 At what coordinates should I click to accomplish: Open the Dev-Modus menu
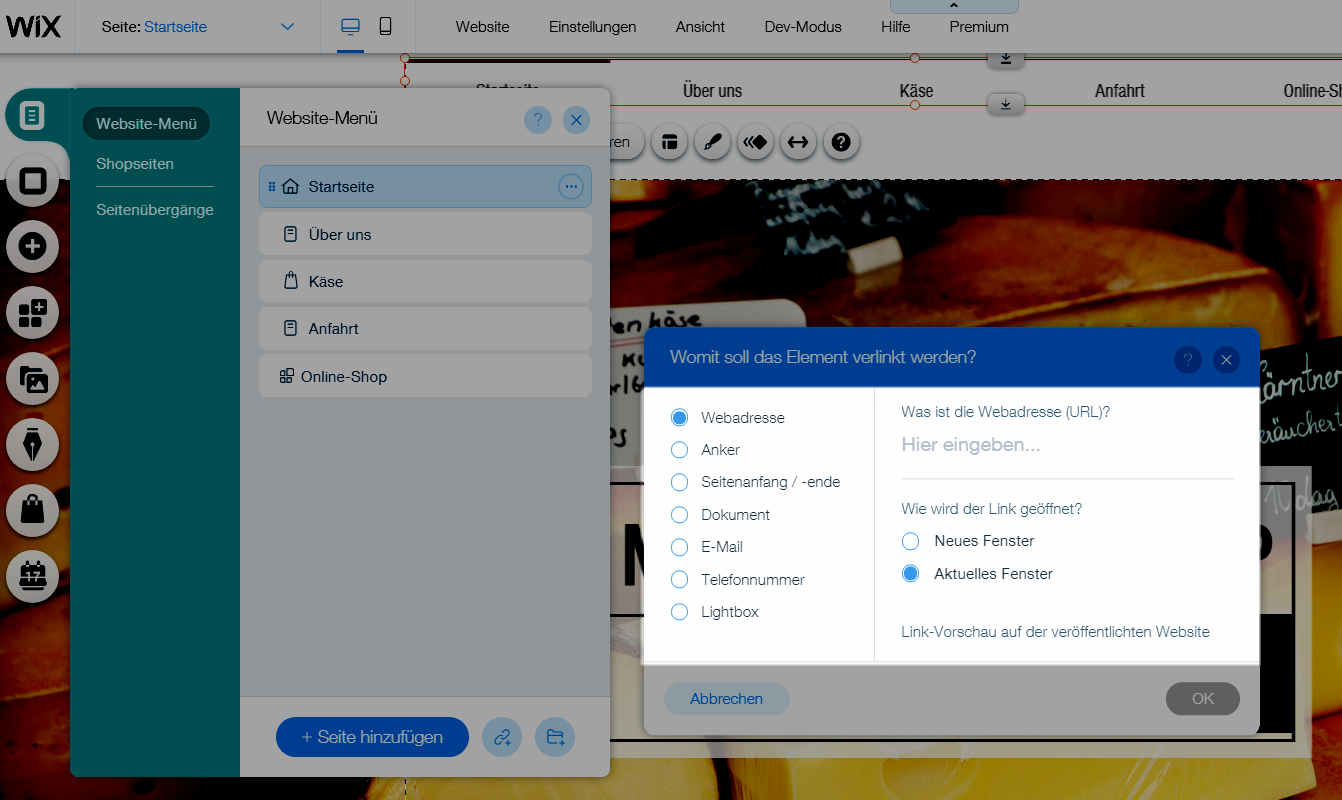click(x=803, y=27)
